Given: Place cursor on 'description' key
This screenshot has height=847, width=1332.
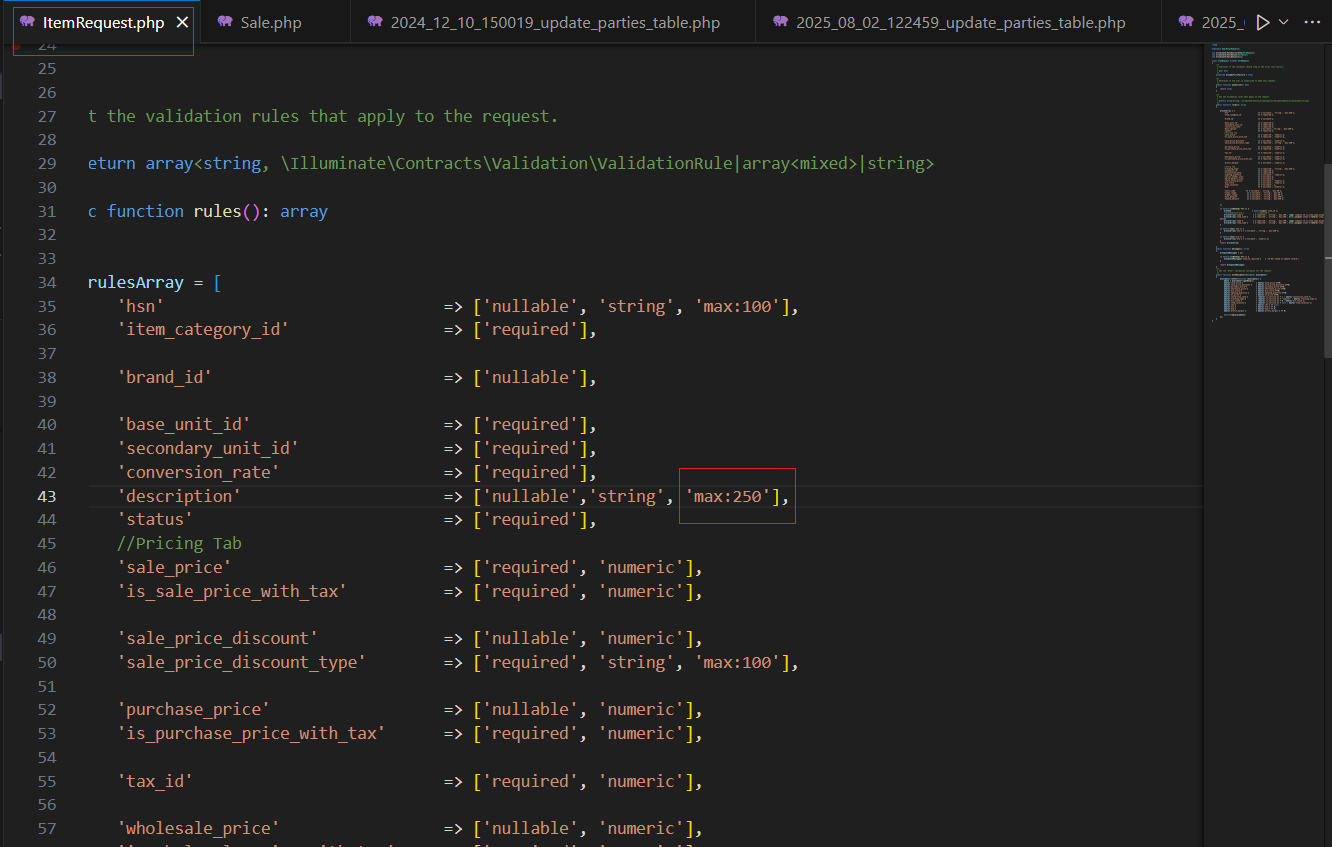Looking at the screenshot, I should click(x=179, y=496).
